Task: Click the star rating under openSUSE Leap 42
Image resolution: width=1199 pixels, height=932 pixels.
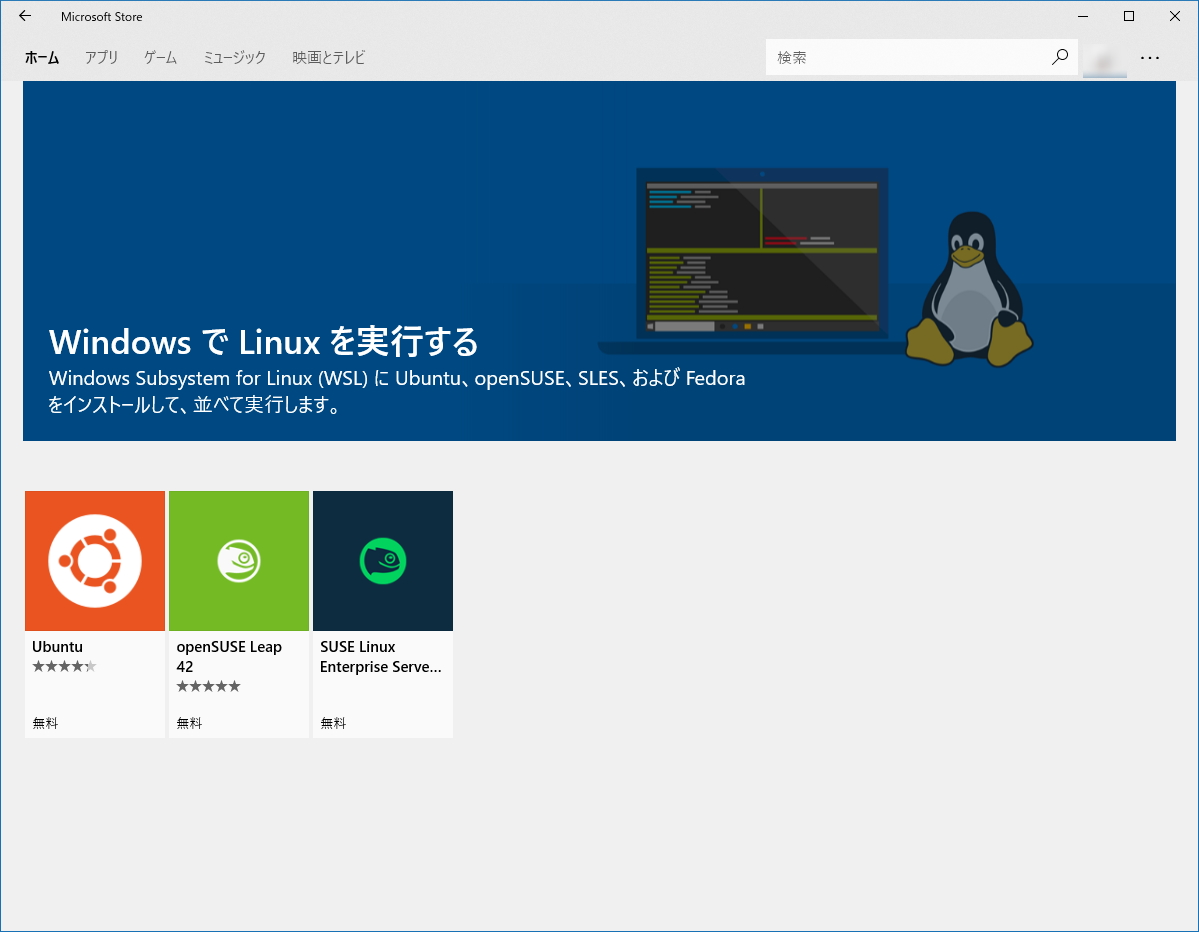Action: 208,686
